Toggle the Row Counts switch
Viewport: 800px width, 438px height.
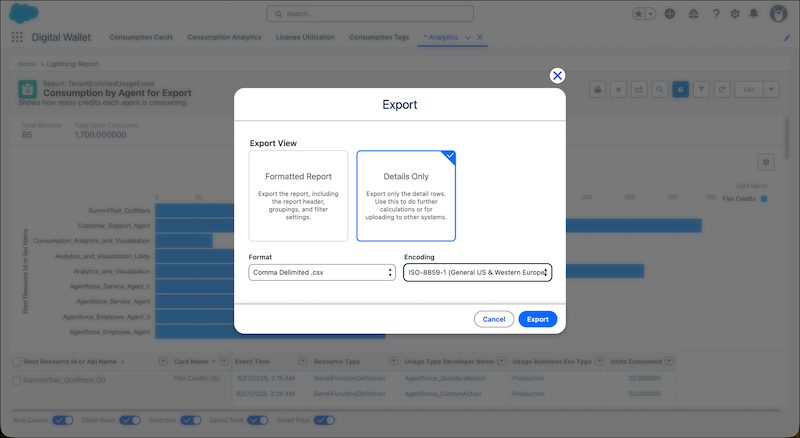coord(63,420)
